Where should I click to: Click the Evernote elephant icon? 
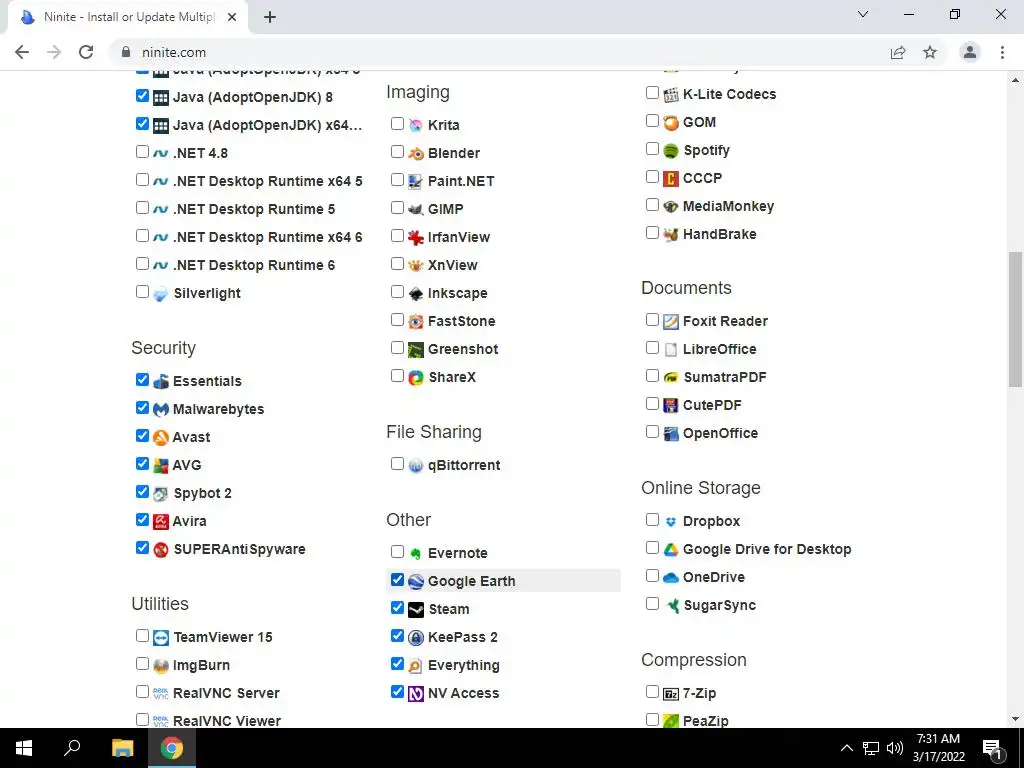pos(416,554)
